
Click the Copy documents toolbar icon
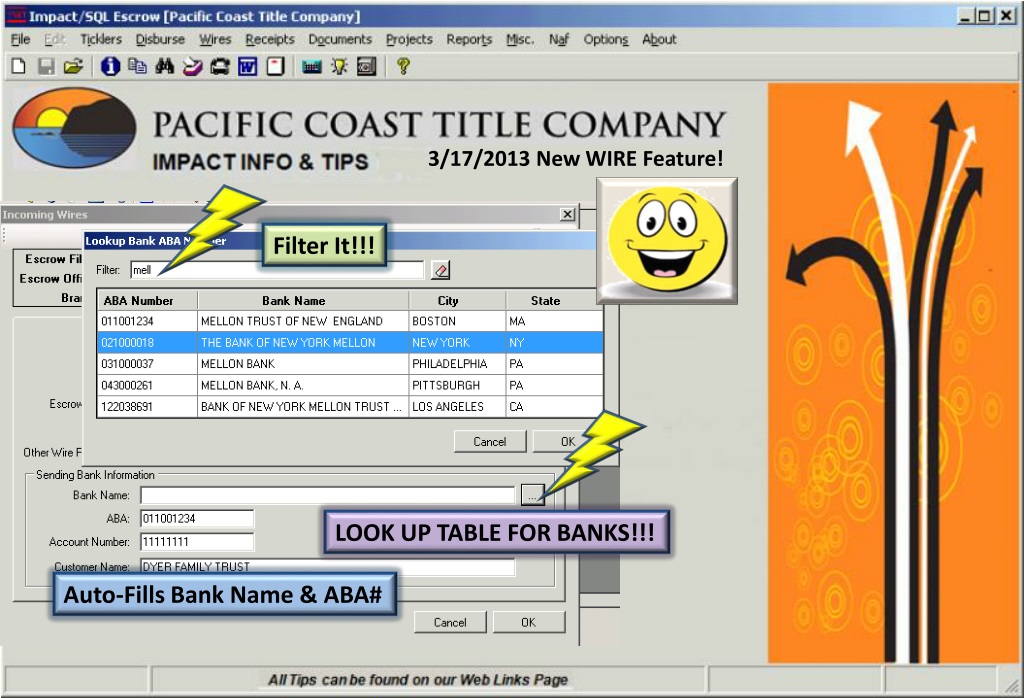137,66
